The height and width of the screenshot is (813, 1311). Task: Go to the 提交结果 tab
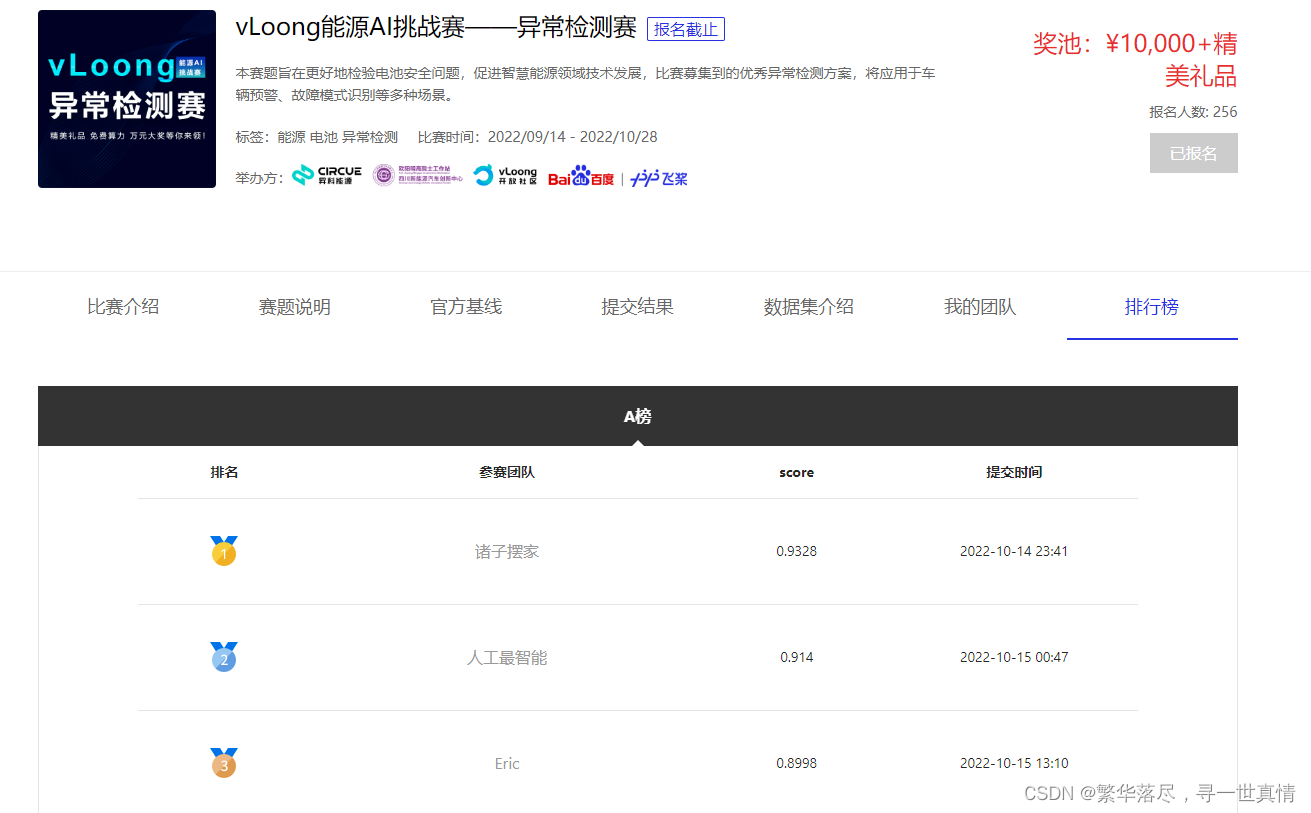click(x=637, y=307)
